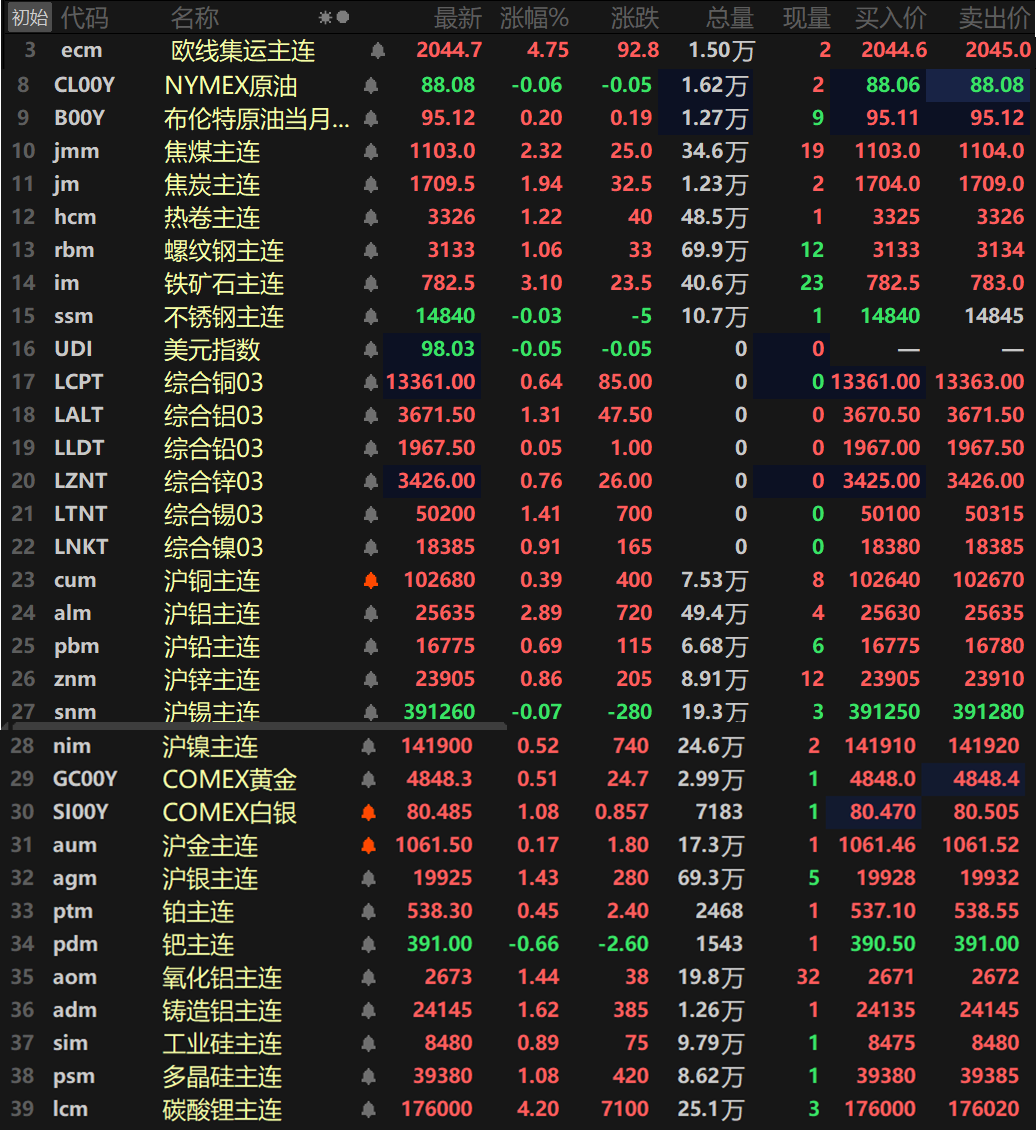Image resolution: width=1036 pixels, height=1130 pixels.
Task: Click the alert bell for 布伦特原油当月 row
Action: point(369,117)
